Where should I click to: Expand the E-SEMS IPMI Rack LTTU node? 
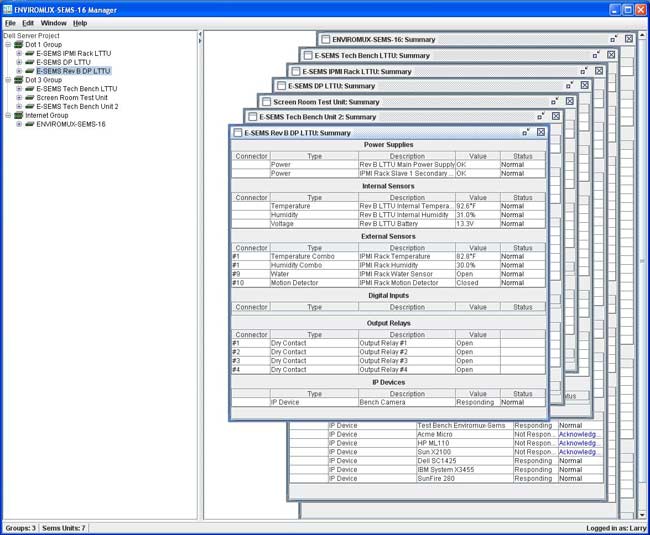18,53
